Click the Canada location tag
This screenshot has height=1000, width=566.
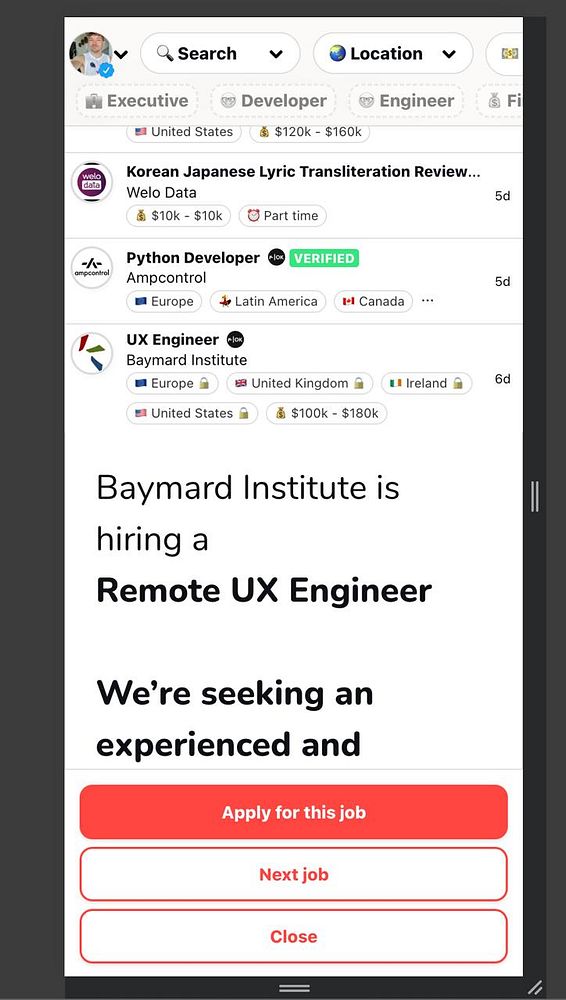point(373,302)
